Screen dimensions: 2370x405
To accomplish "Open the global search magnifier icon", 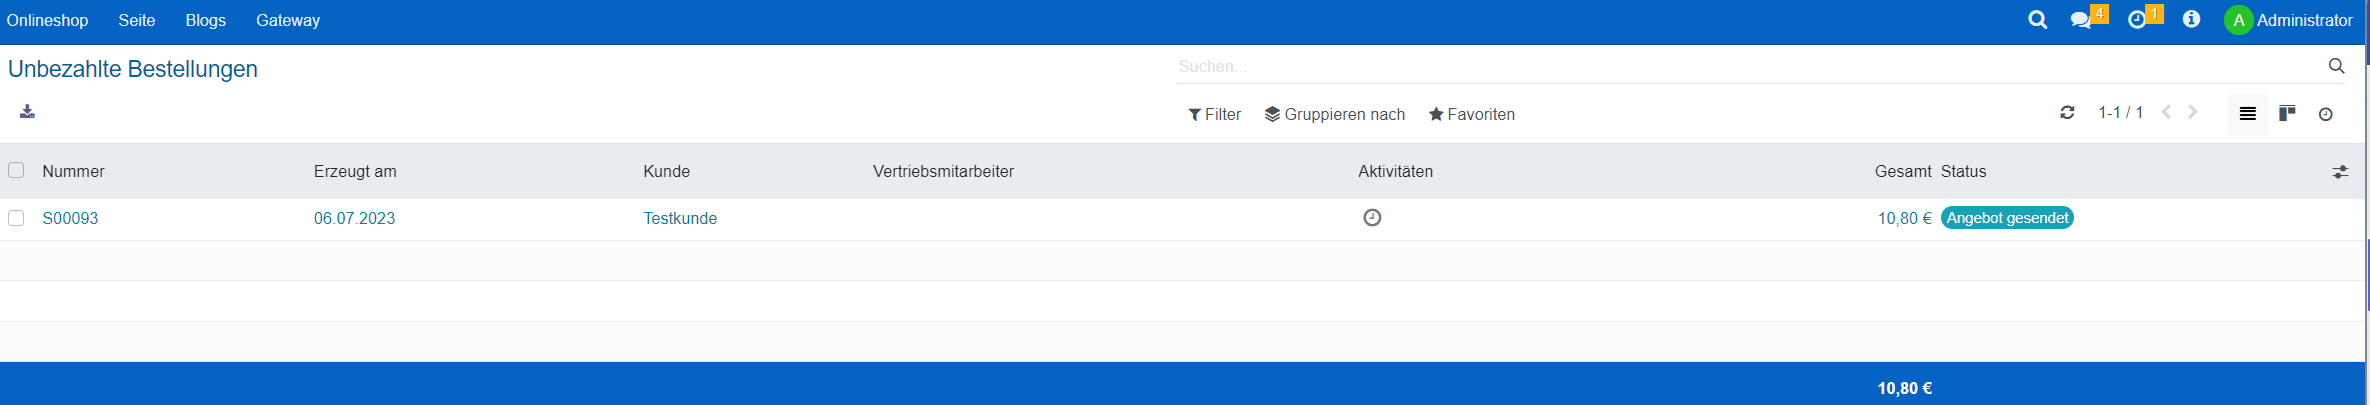I will (x=2037, y=20).
